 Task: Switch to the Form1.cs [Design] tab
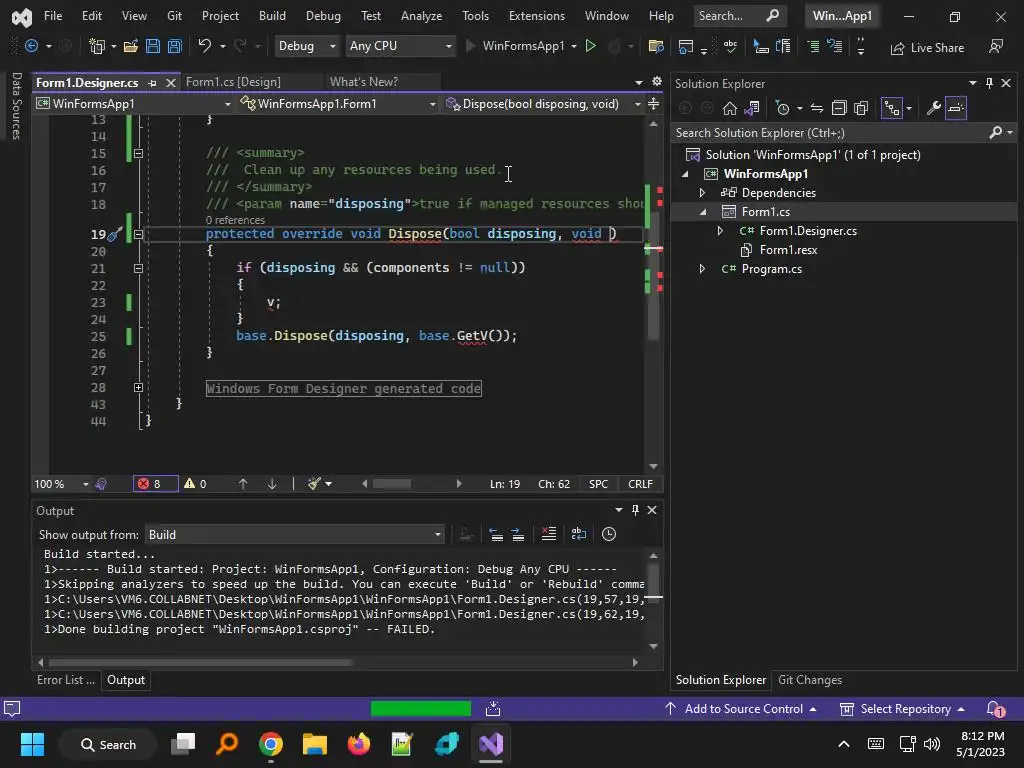(233, 82)
